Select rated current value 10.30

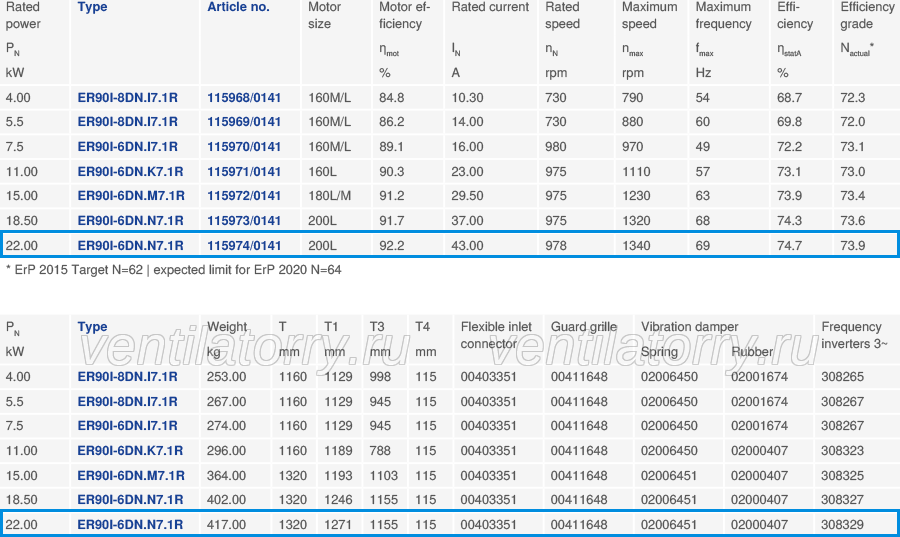[x=467, y=98]
